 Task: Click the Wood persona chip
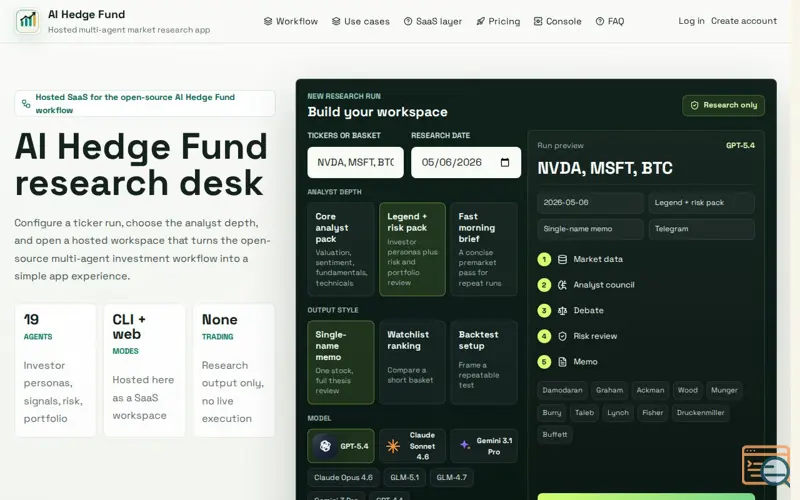pyautogui.click(x=688, y=390)
